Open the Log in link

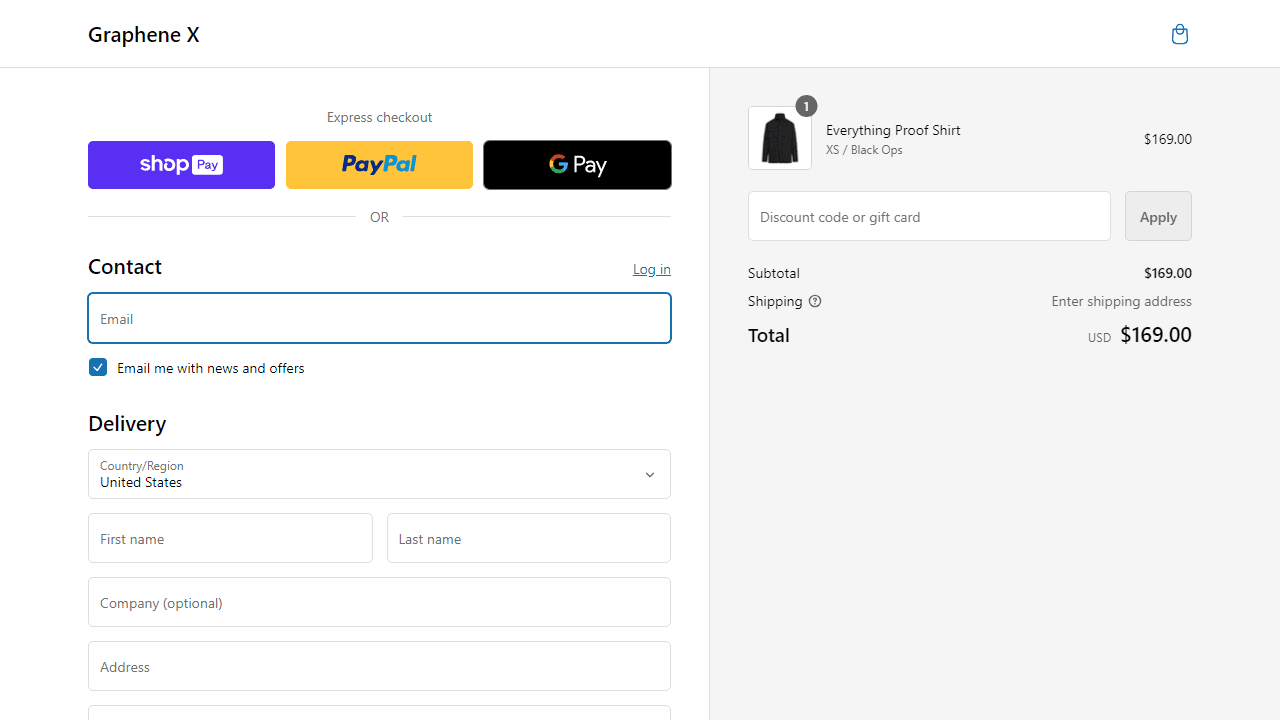coord(652,269)
